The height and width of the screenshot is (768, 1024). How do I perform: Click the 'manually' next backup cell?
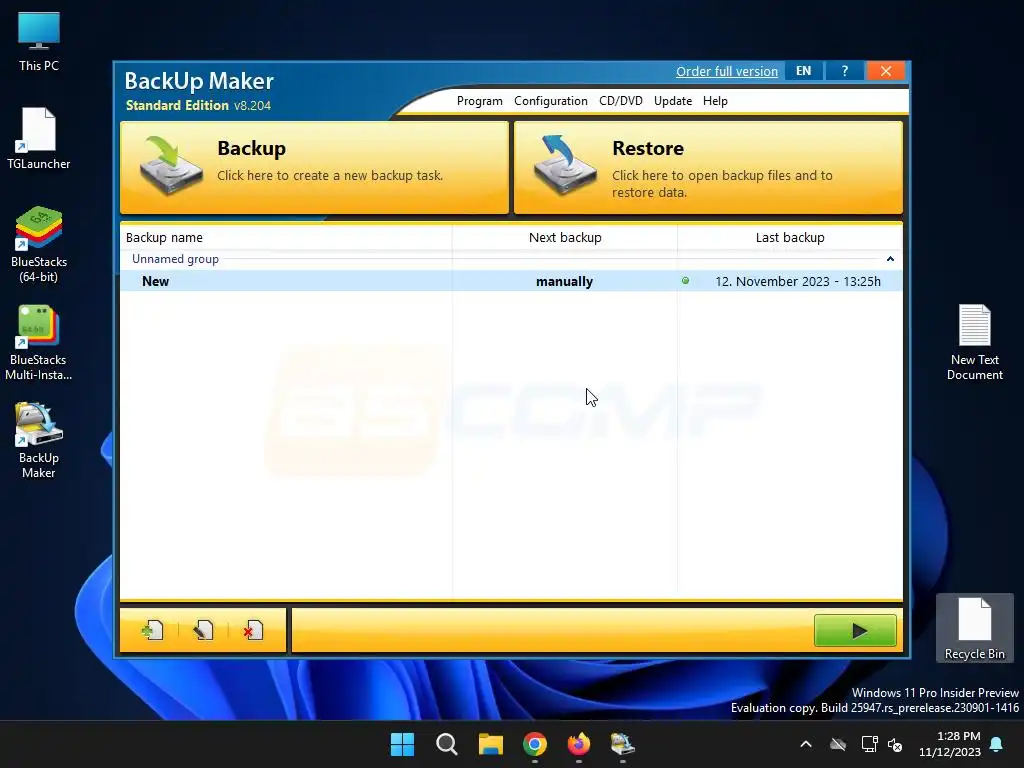point(564,281)
